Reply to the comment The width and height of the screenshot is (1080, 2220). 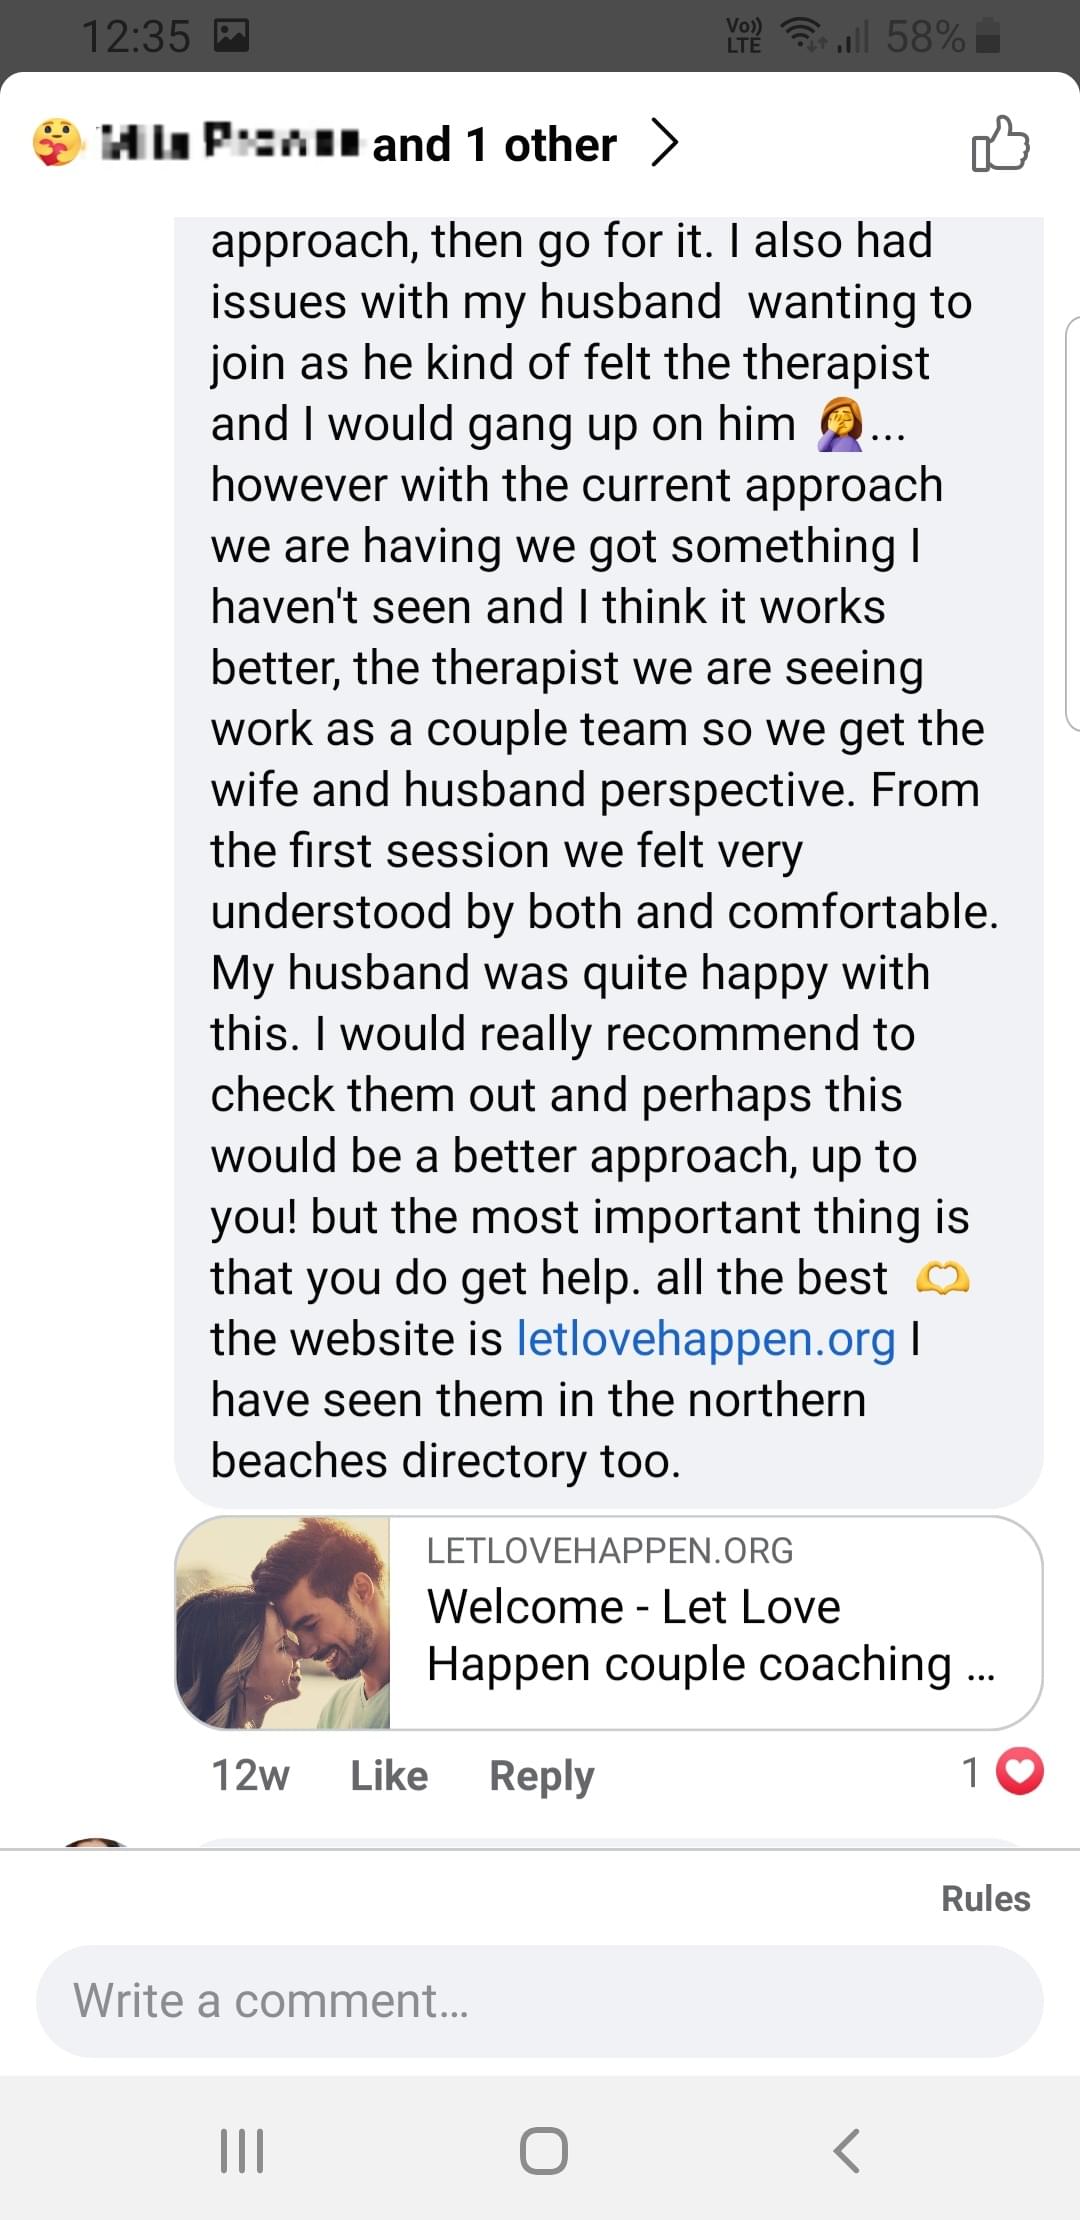coord(541,1776)
